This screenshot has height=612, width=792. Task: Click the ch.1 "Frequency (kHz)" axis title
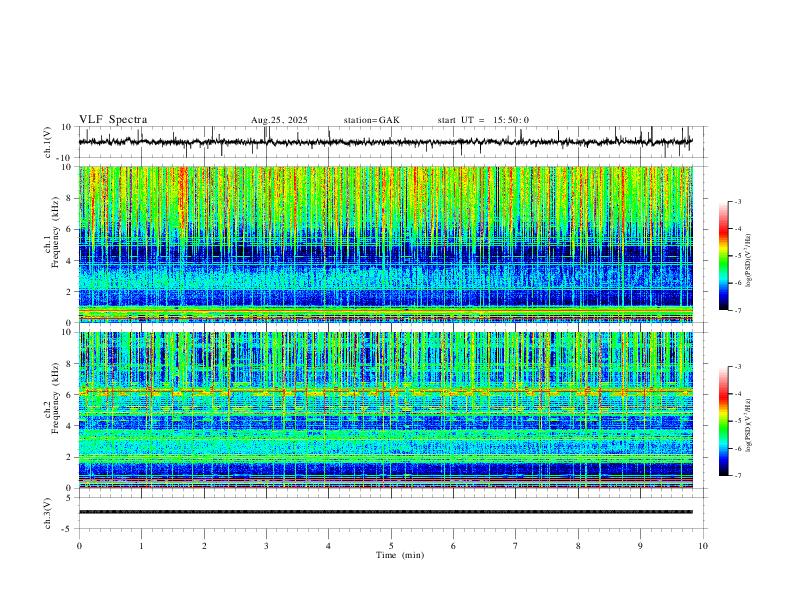[55, 230]
